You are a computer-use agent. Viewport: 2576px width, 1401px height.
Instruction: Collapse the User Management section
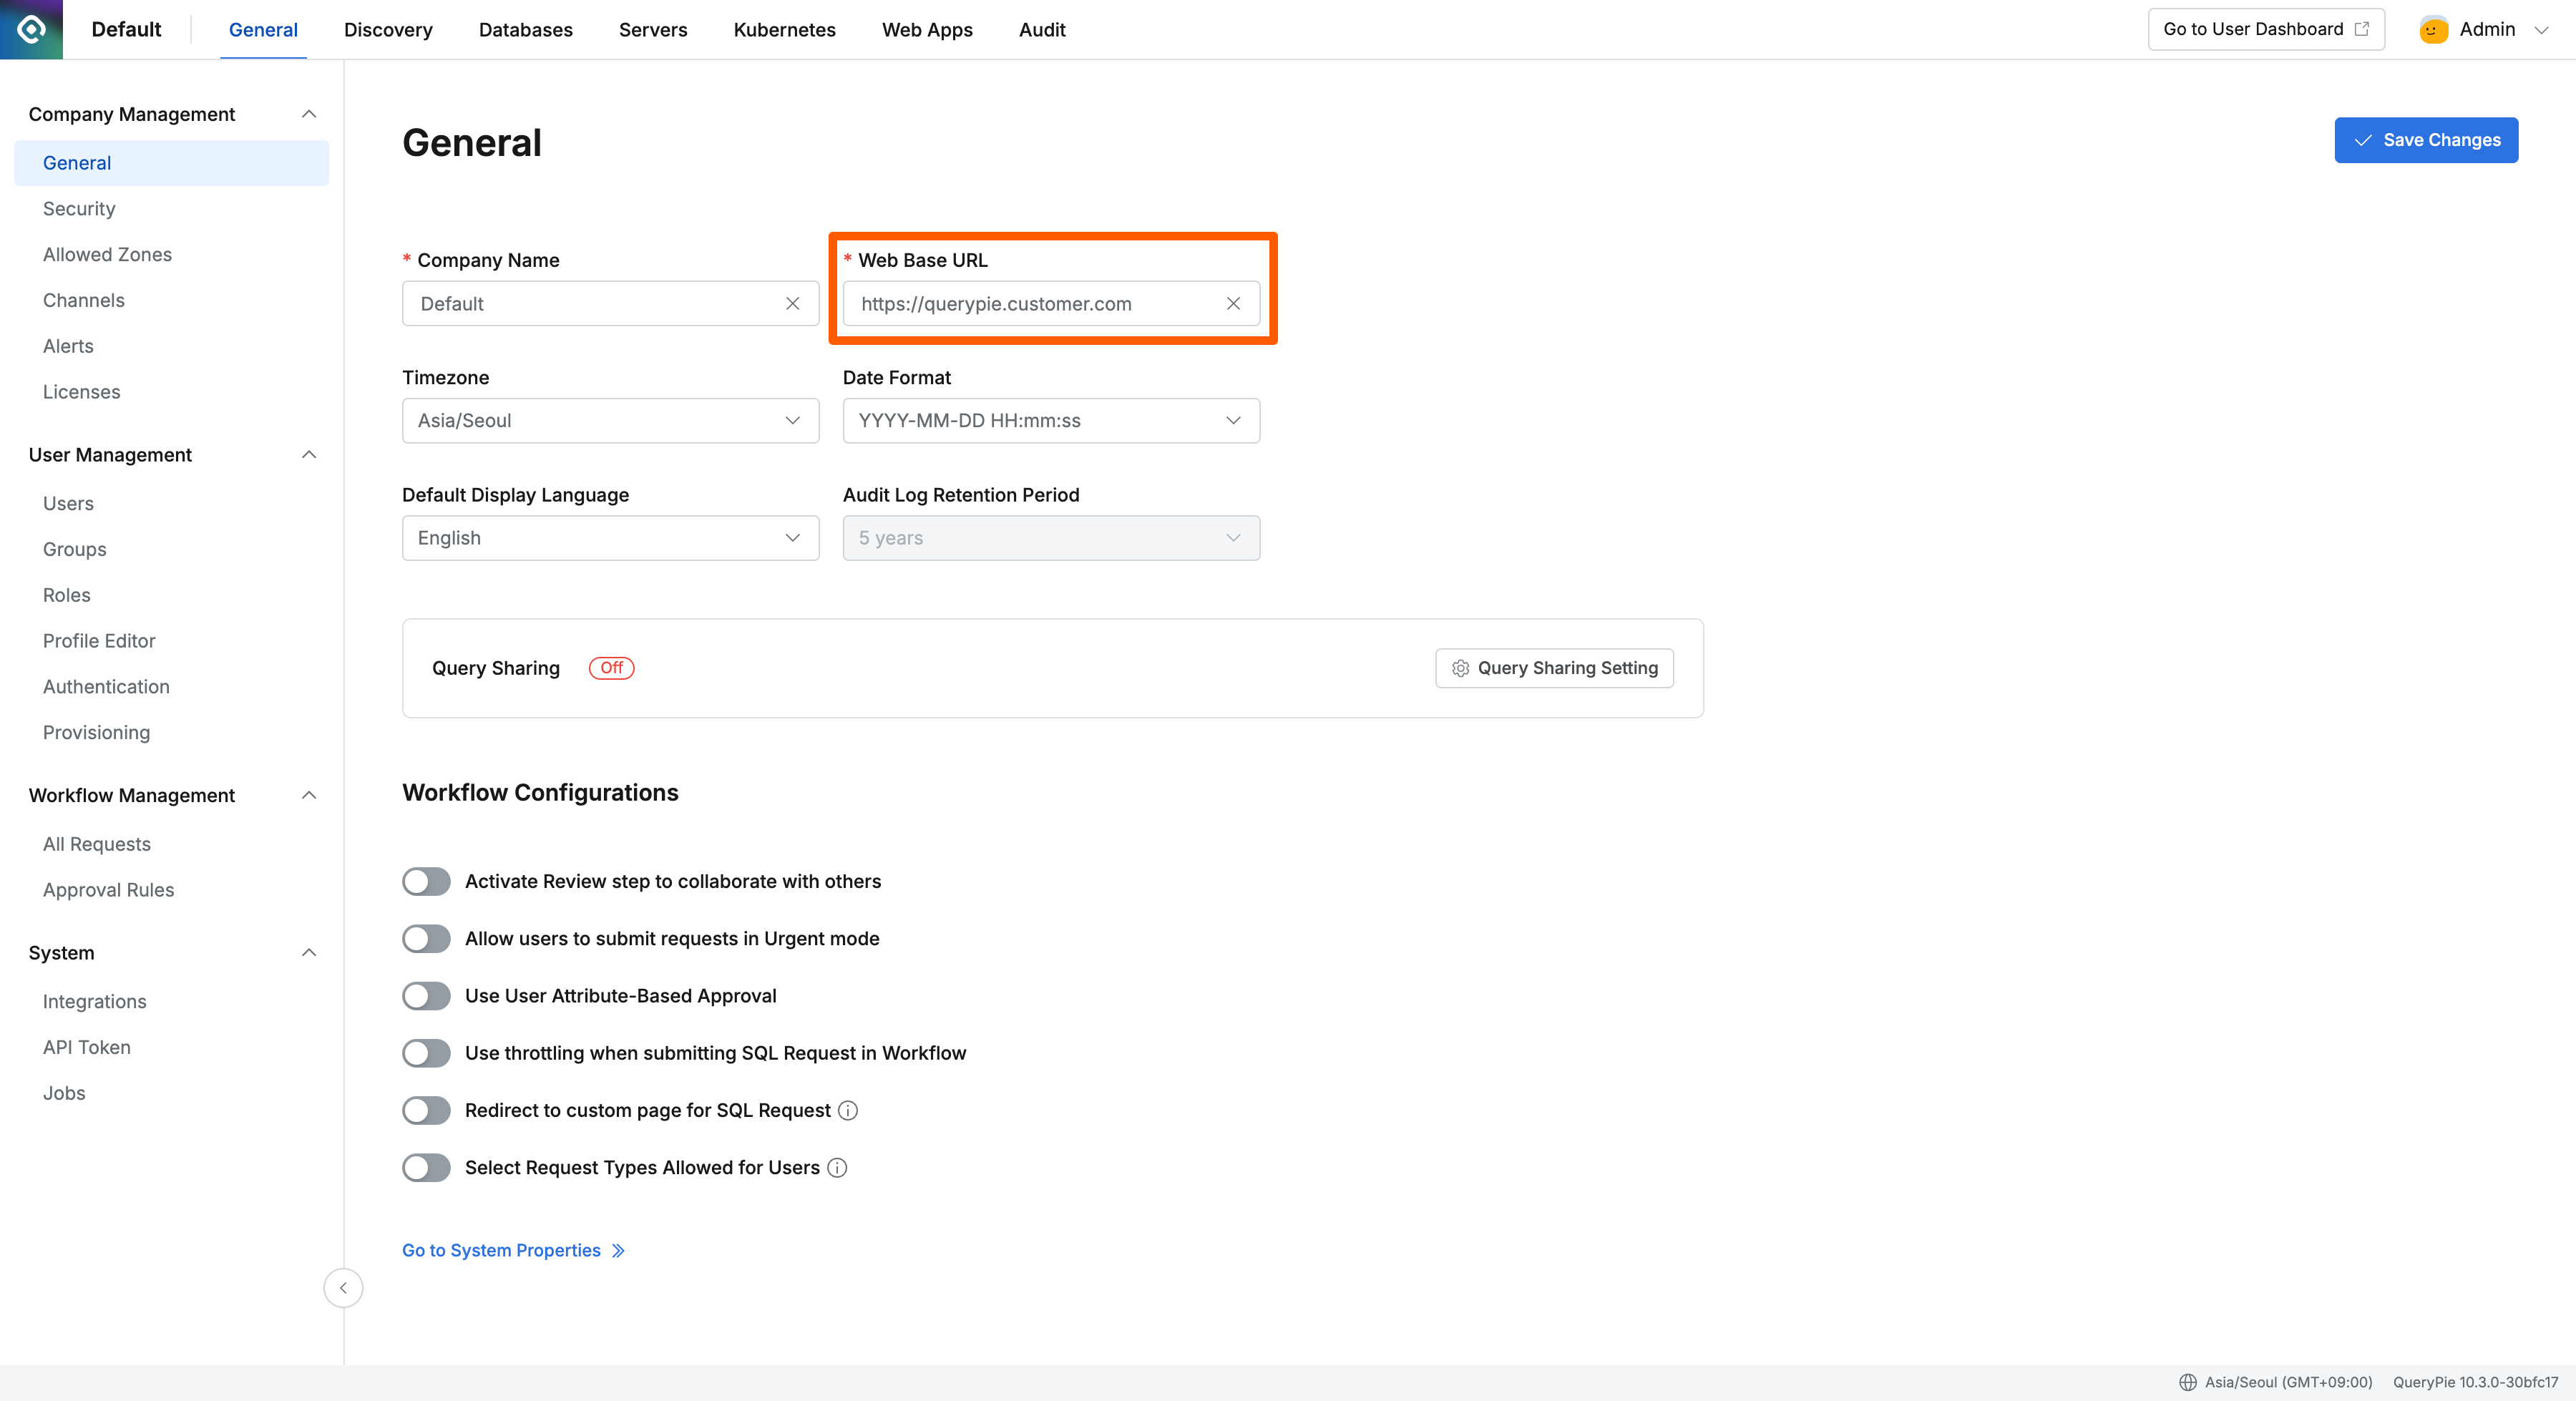coord(309,455)
